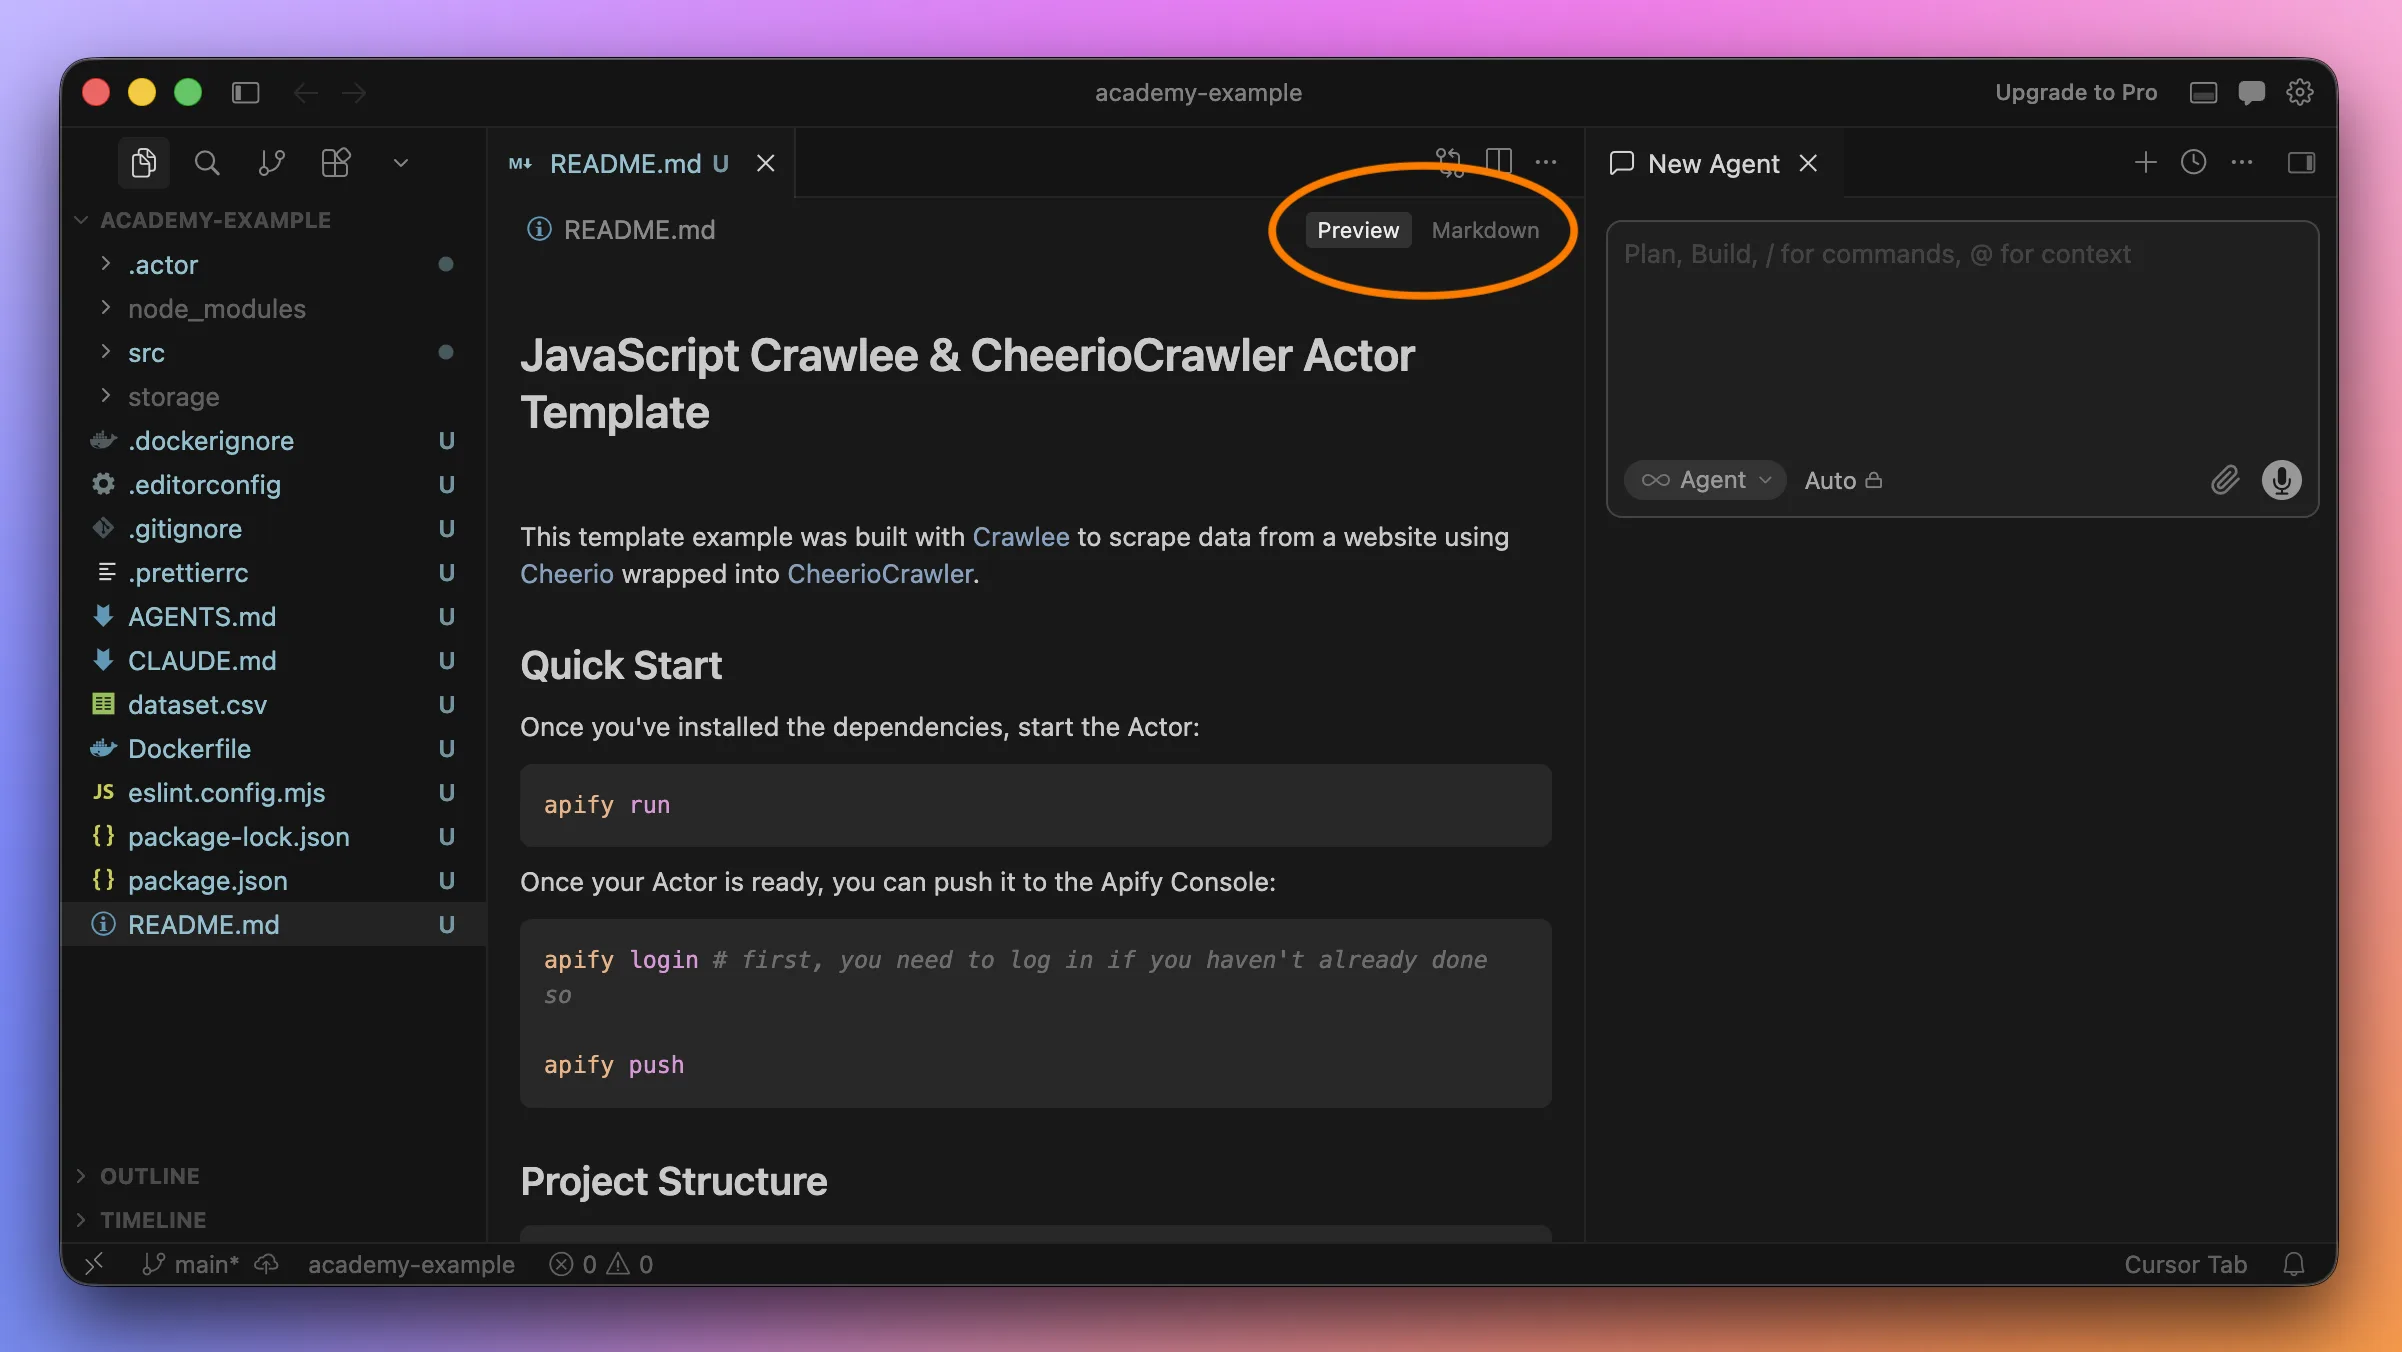
Task: Switch to Markdown mode
Action: pyautogui.click(x=1485, y=230)
